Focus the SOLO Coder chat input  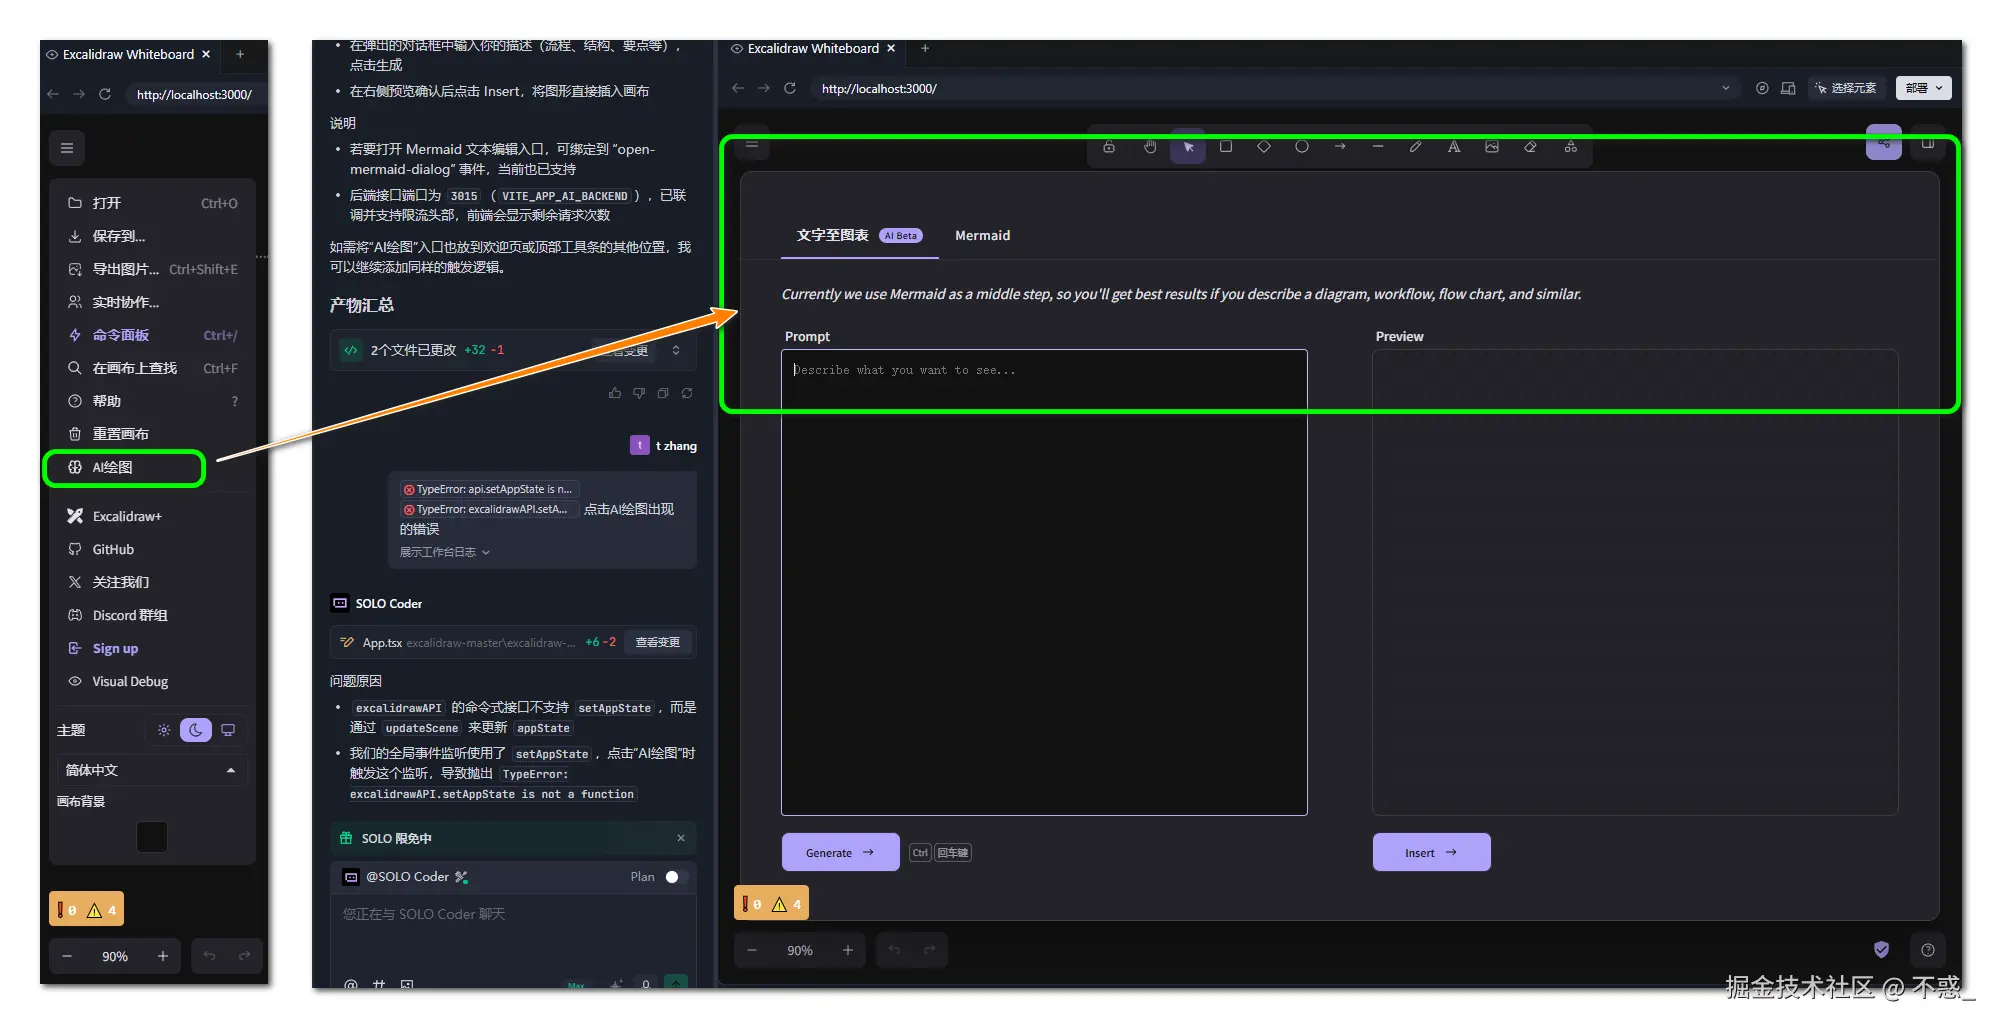[513, 933]
